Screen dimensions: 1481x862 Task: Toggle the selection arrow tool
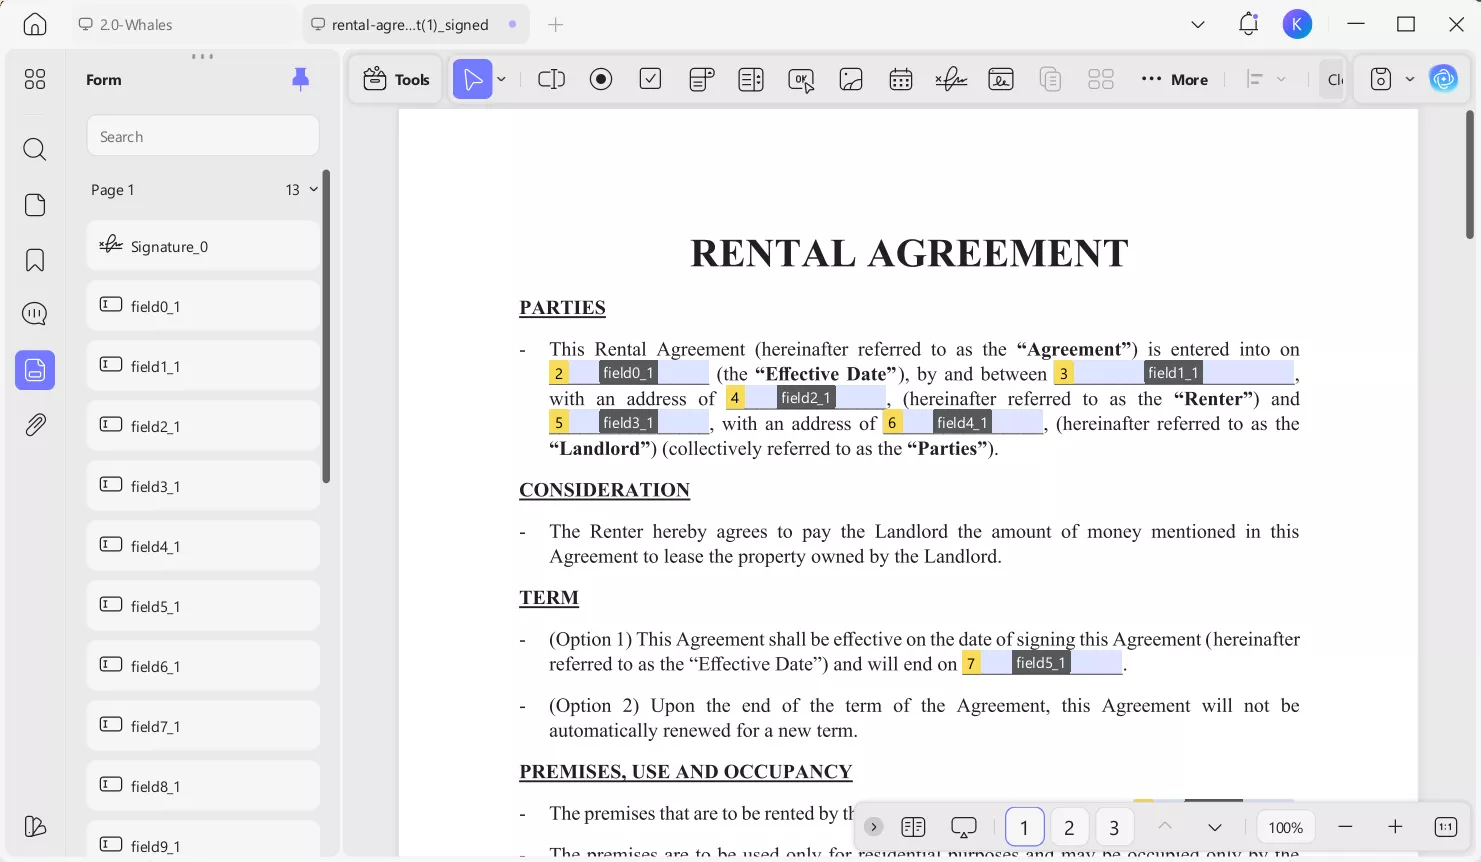point(472,79)
